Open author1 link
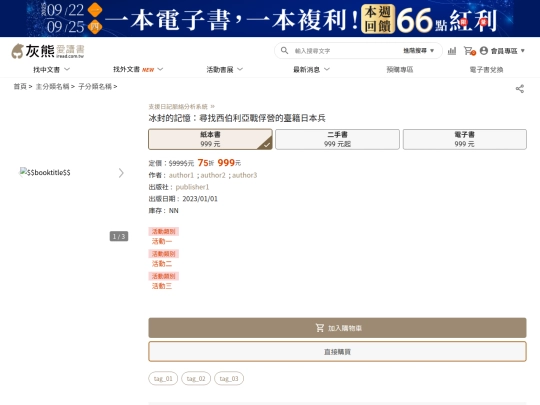 click(181, 175)
